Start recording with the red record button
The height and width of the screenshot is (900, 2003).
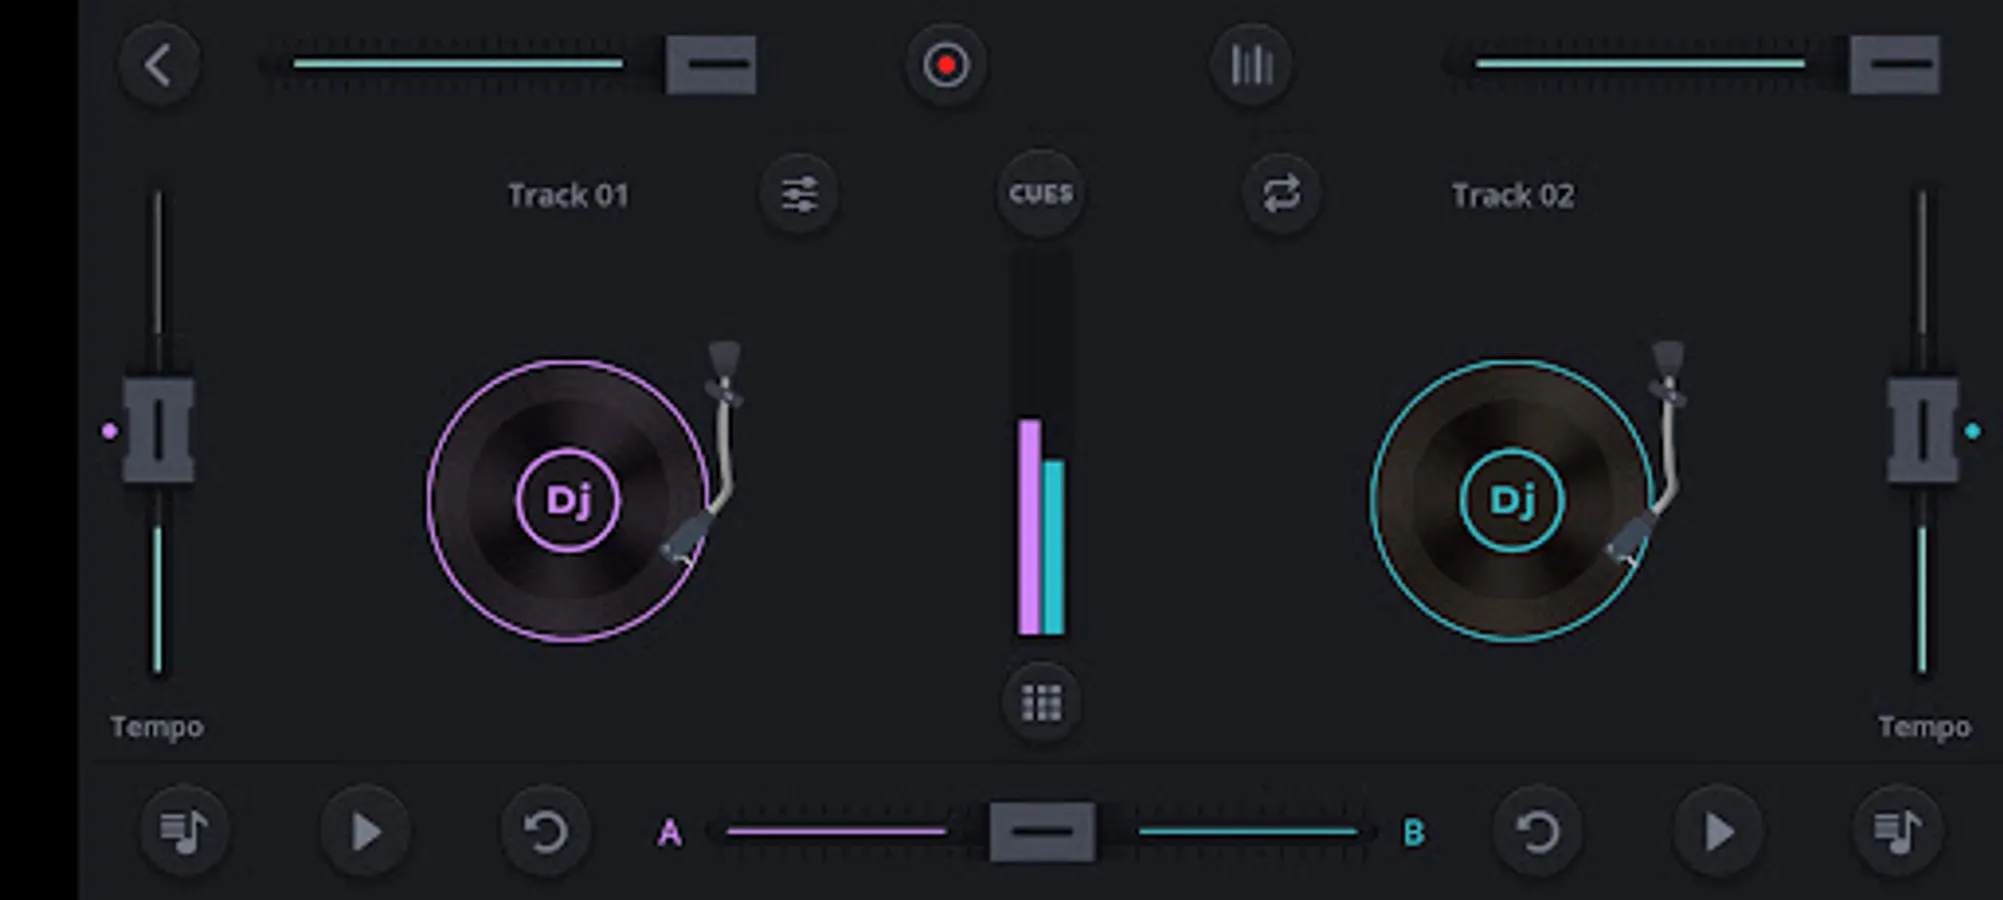click(x=946, y=66)
